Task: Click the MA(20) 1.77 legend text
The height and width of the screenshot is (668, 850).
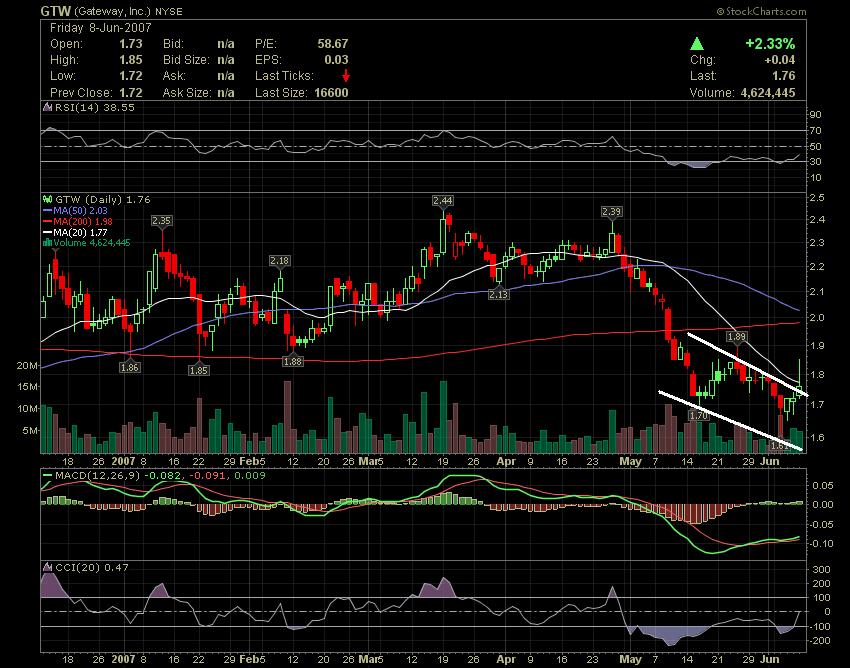Action: click(80, 233)
